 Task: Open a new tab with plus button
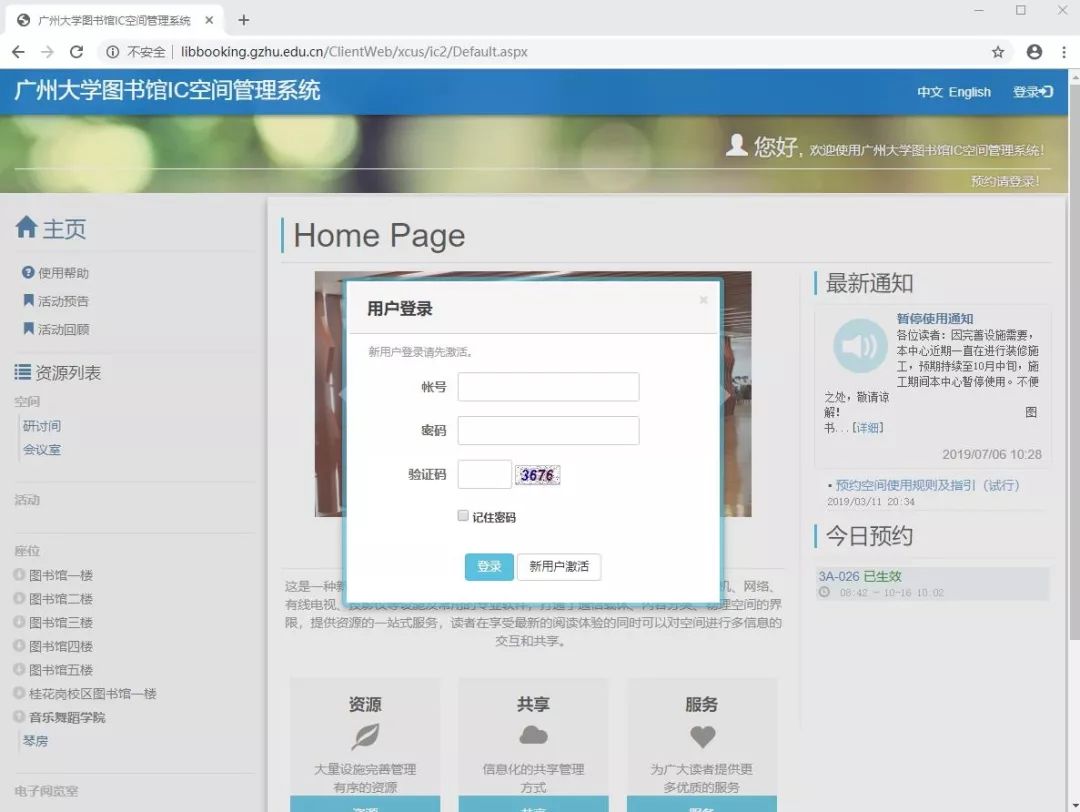244,20
